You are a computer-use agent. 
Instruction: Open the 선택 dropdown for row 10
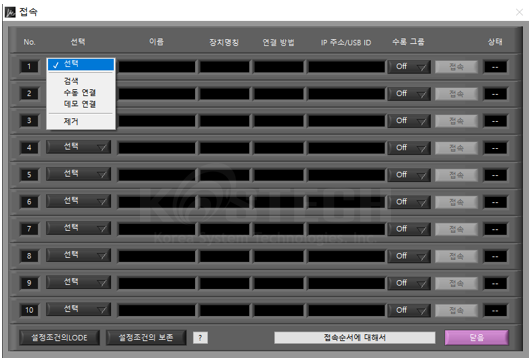79,309
